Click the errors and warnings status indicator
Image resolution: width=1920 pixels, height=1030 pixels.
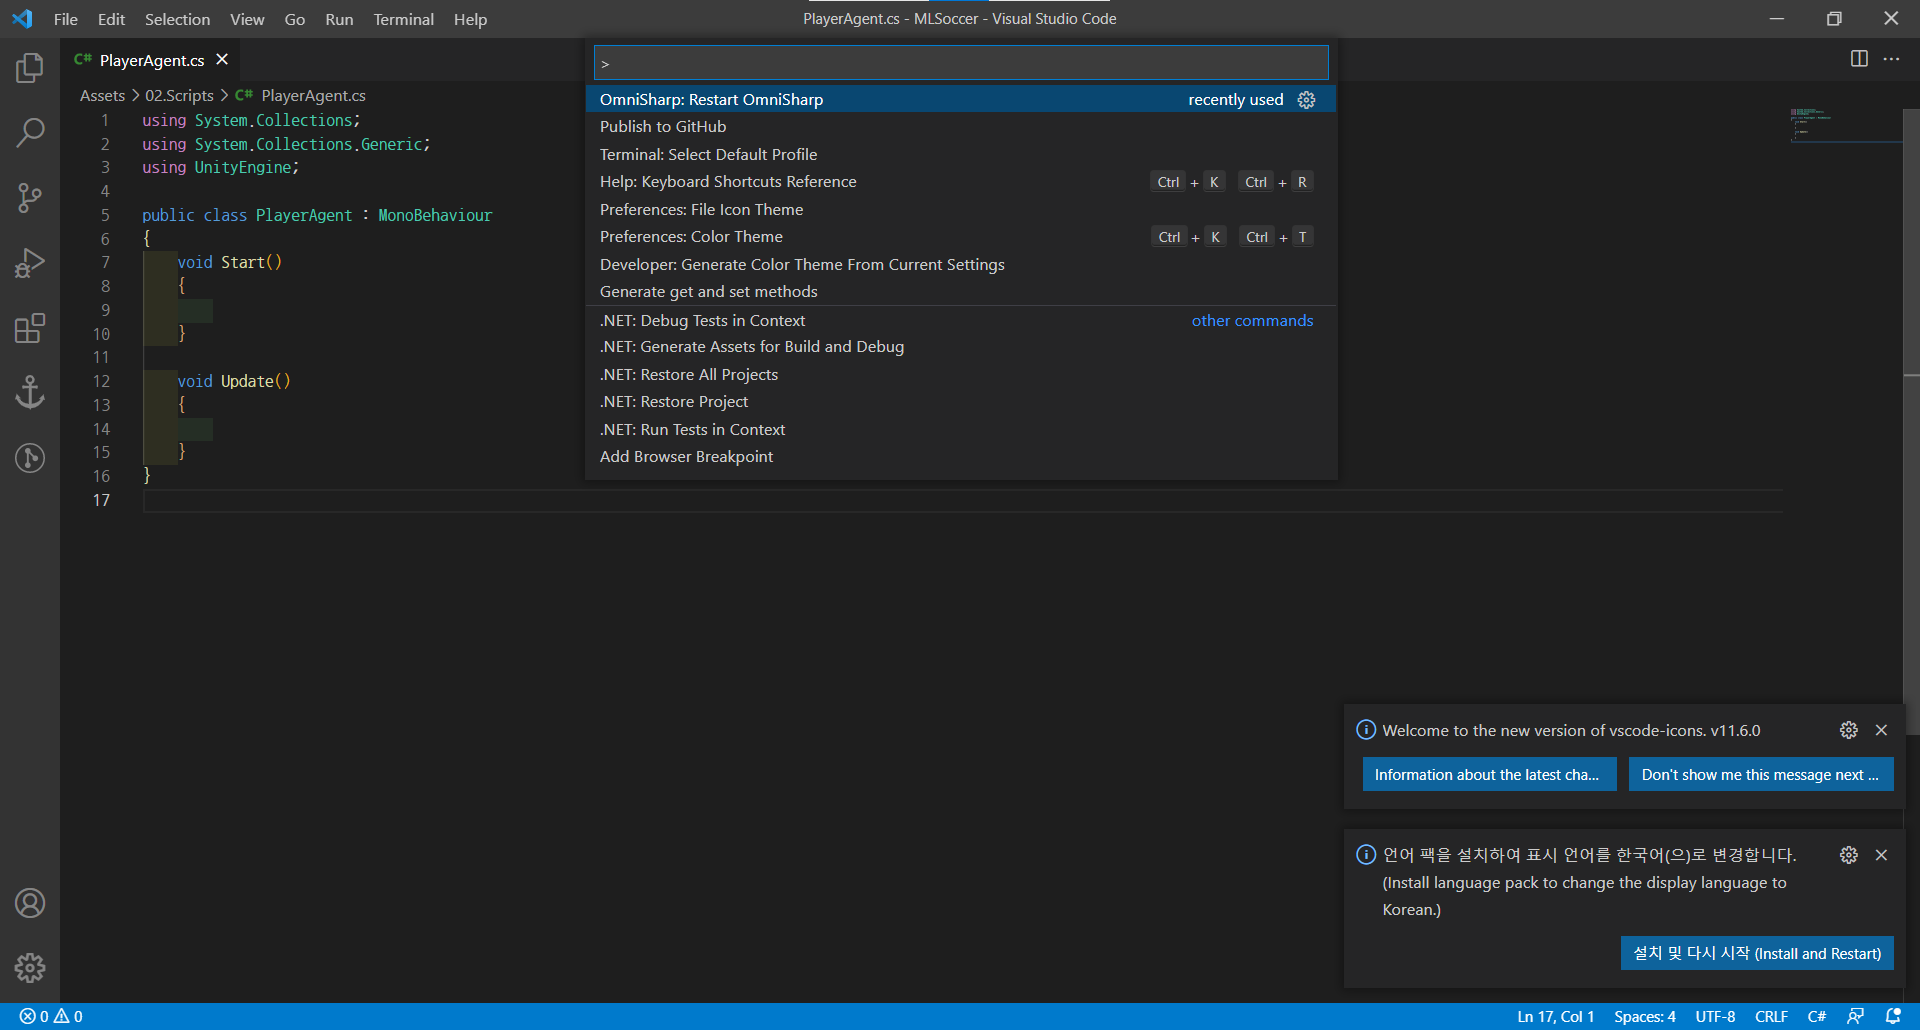point(51,1016)
